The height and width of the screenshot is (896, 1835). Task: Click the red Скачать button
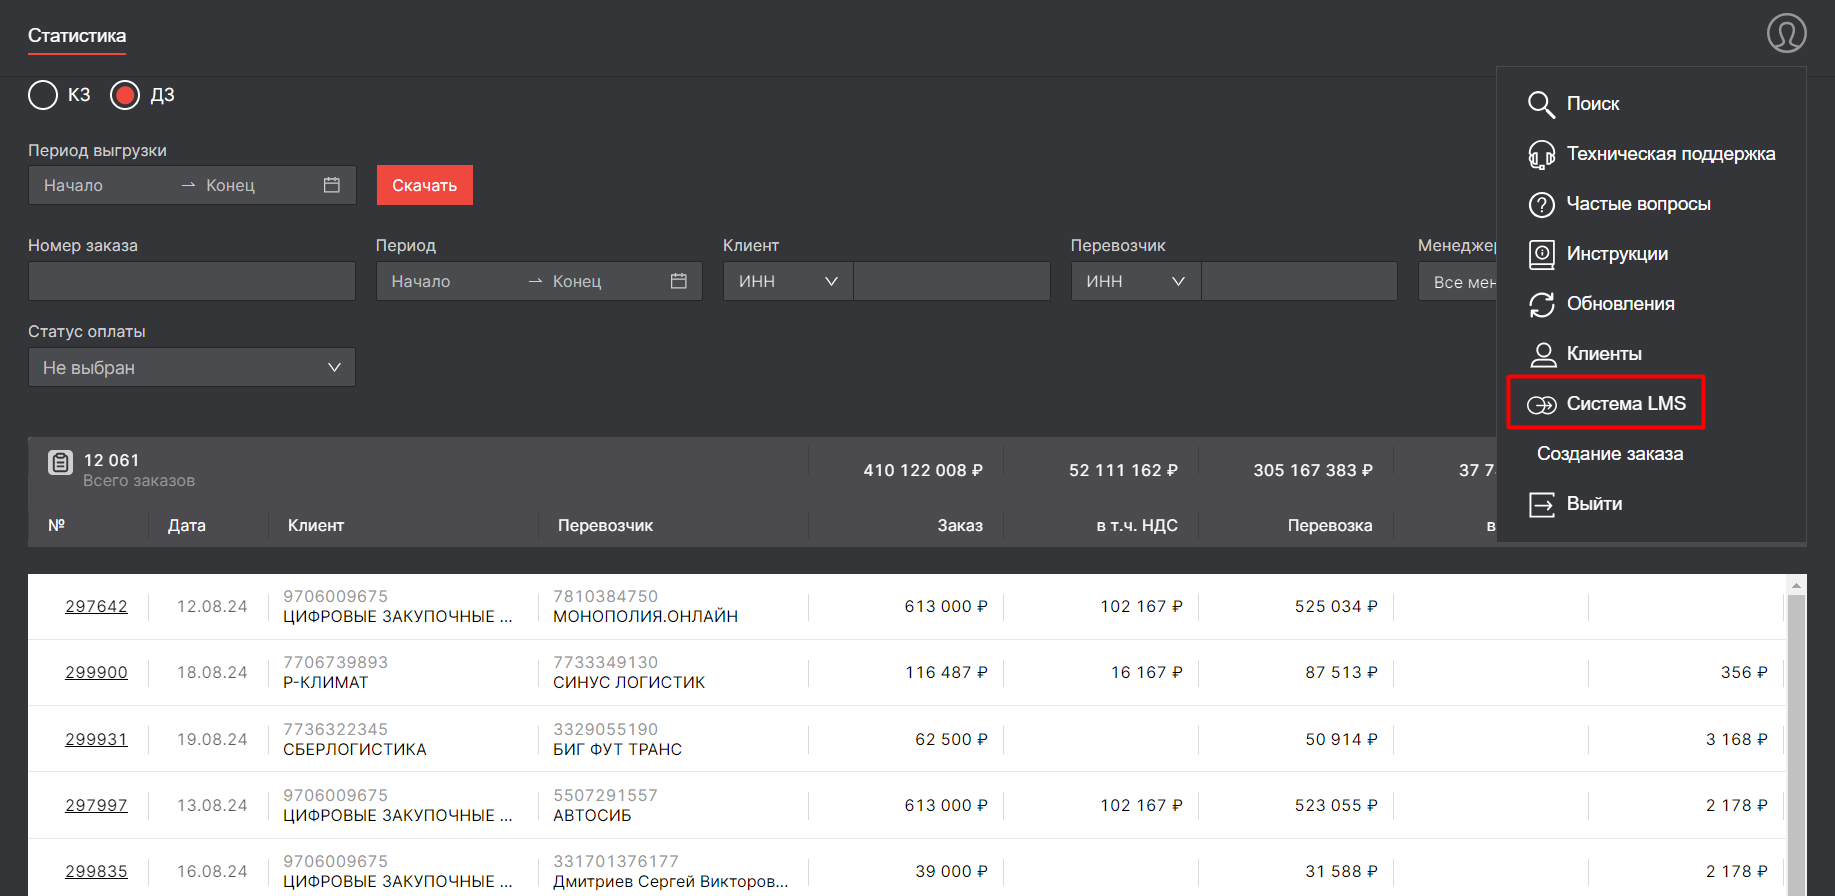point(425,185)
